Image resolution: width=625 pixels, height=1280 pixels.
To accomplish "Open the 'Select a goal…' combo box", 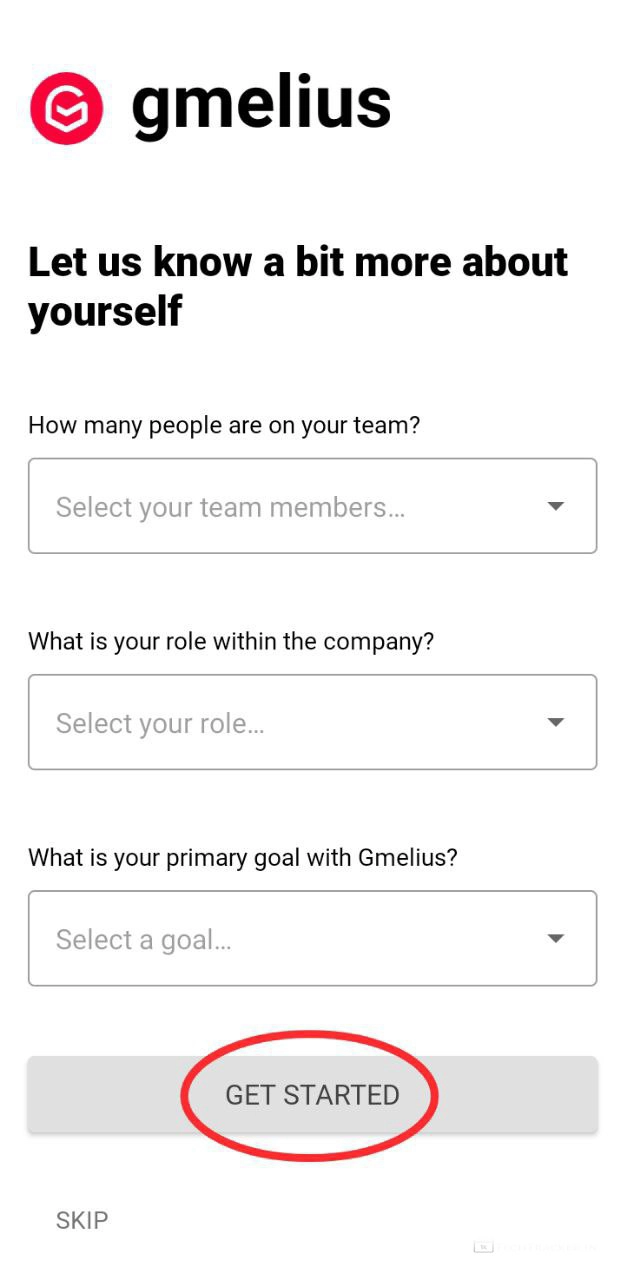I will pyautogui.click(x=312, y=938).
